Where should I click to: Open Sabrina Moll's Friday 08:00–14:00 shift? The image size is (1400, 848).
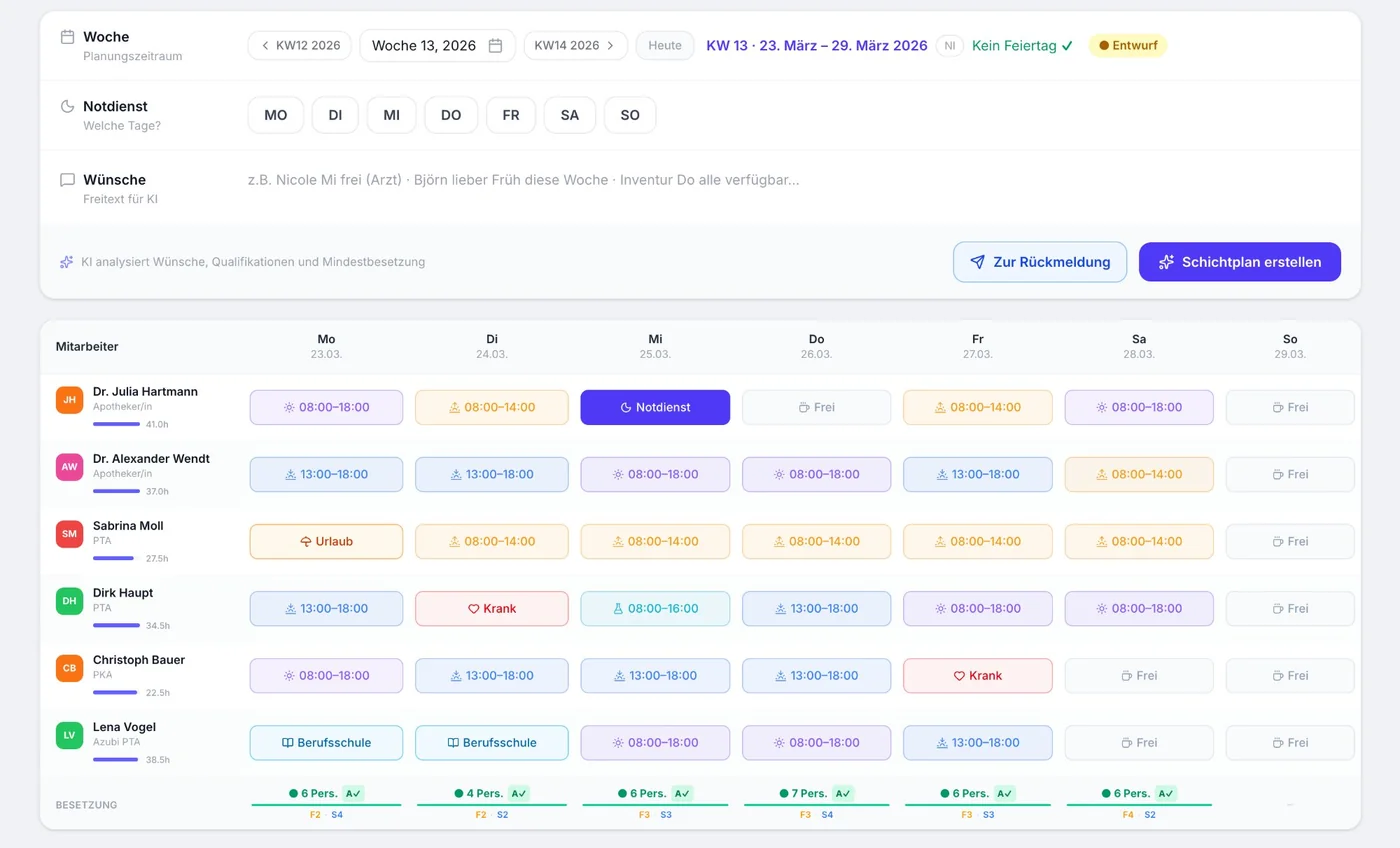click(978, 541)
